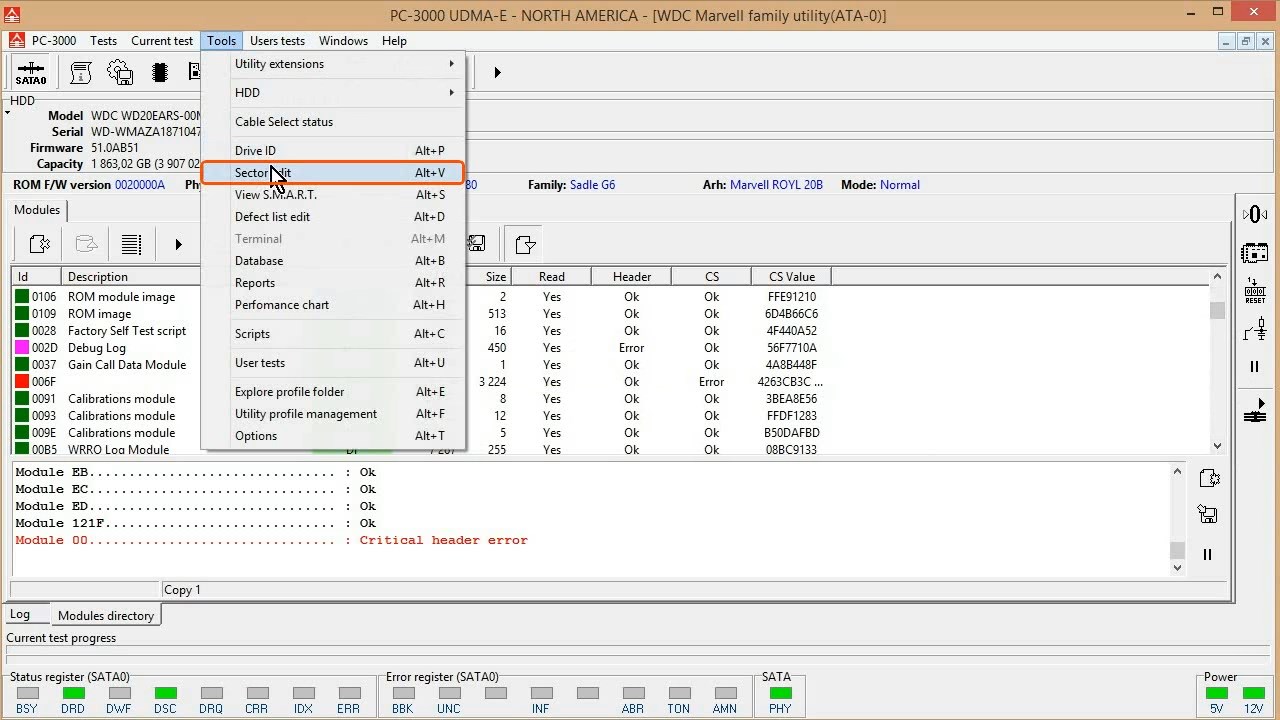Select module row 006F with CS error
Viewport: 1280px width, 720px height.
tap(610, 382)
